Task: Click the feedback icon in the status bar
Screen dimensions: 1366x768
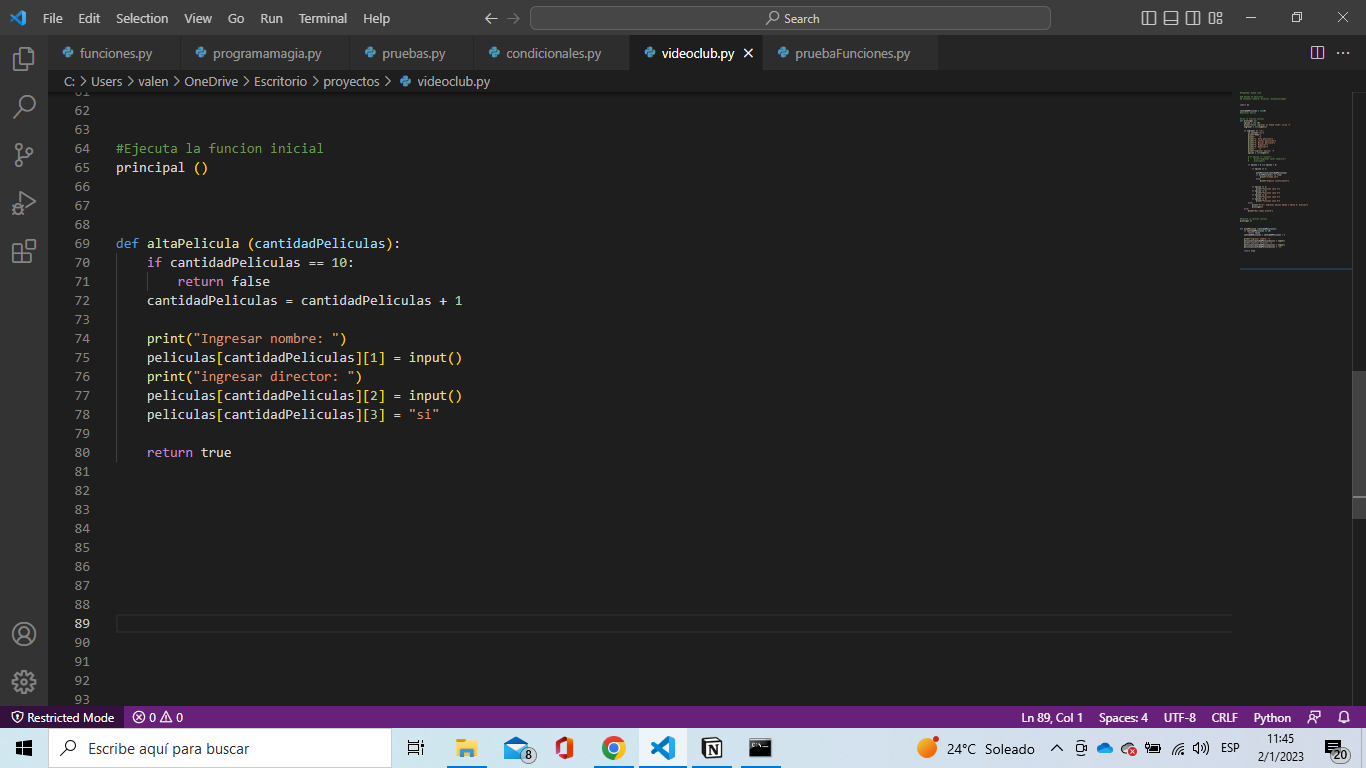Action: 1314,717
